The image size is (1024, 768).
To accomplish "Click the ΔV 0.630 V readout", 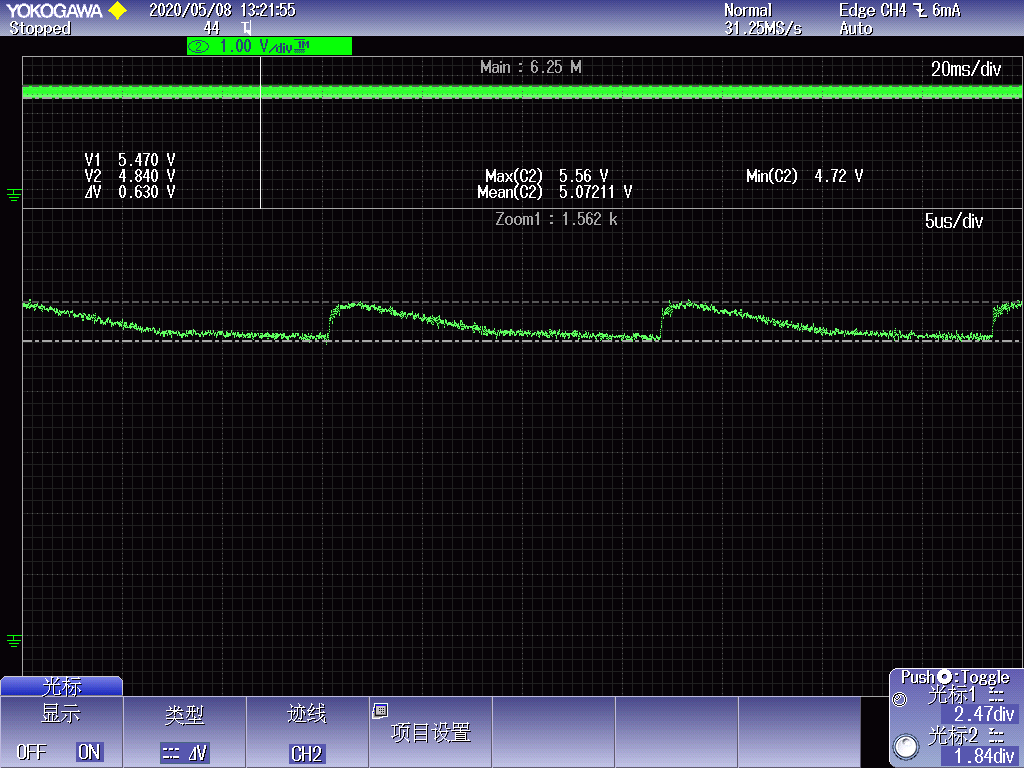I will pyautogui.click(x=130, y=192).
